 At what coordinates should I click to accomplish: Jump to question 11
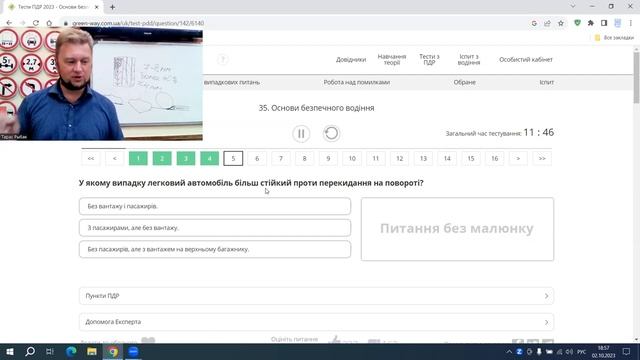376,158
